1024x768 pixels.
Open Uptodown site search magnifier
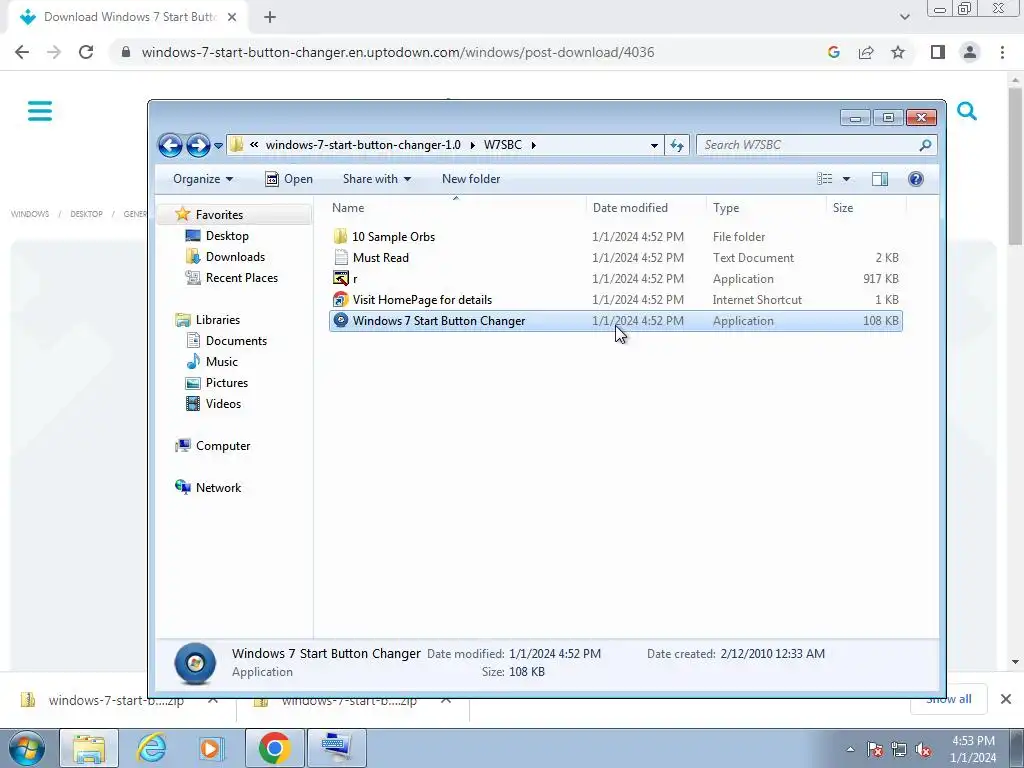(x=967, y=112)
